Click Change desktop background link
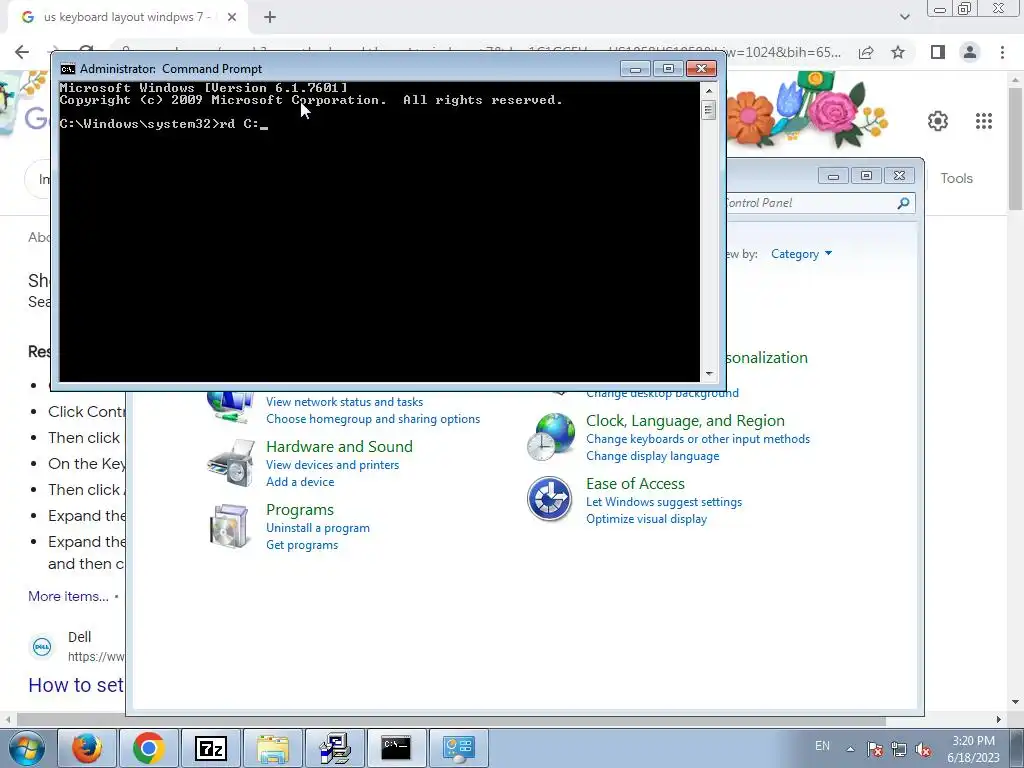This screenshot has height=768, width=1024. [x=662, y=394]
